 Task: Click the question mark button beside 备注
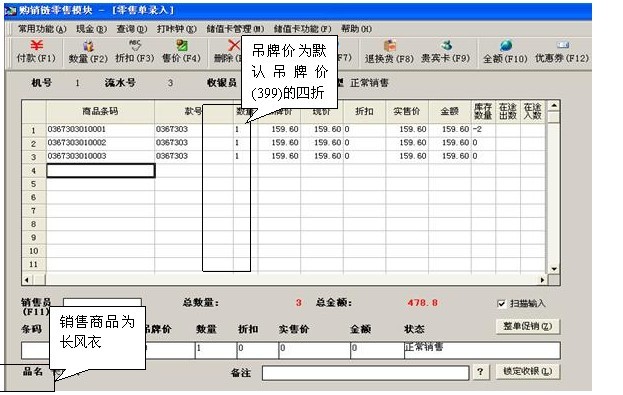480,372
